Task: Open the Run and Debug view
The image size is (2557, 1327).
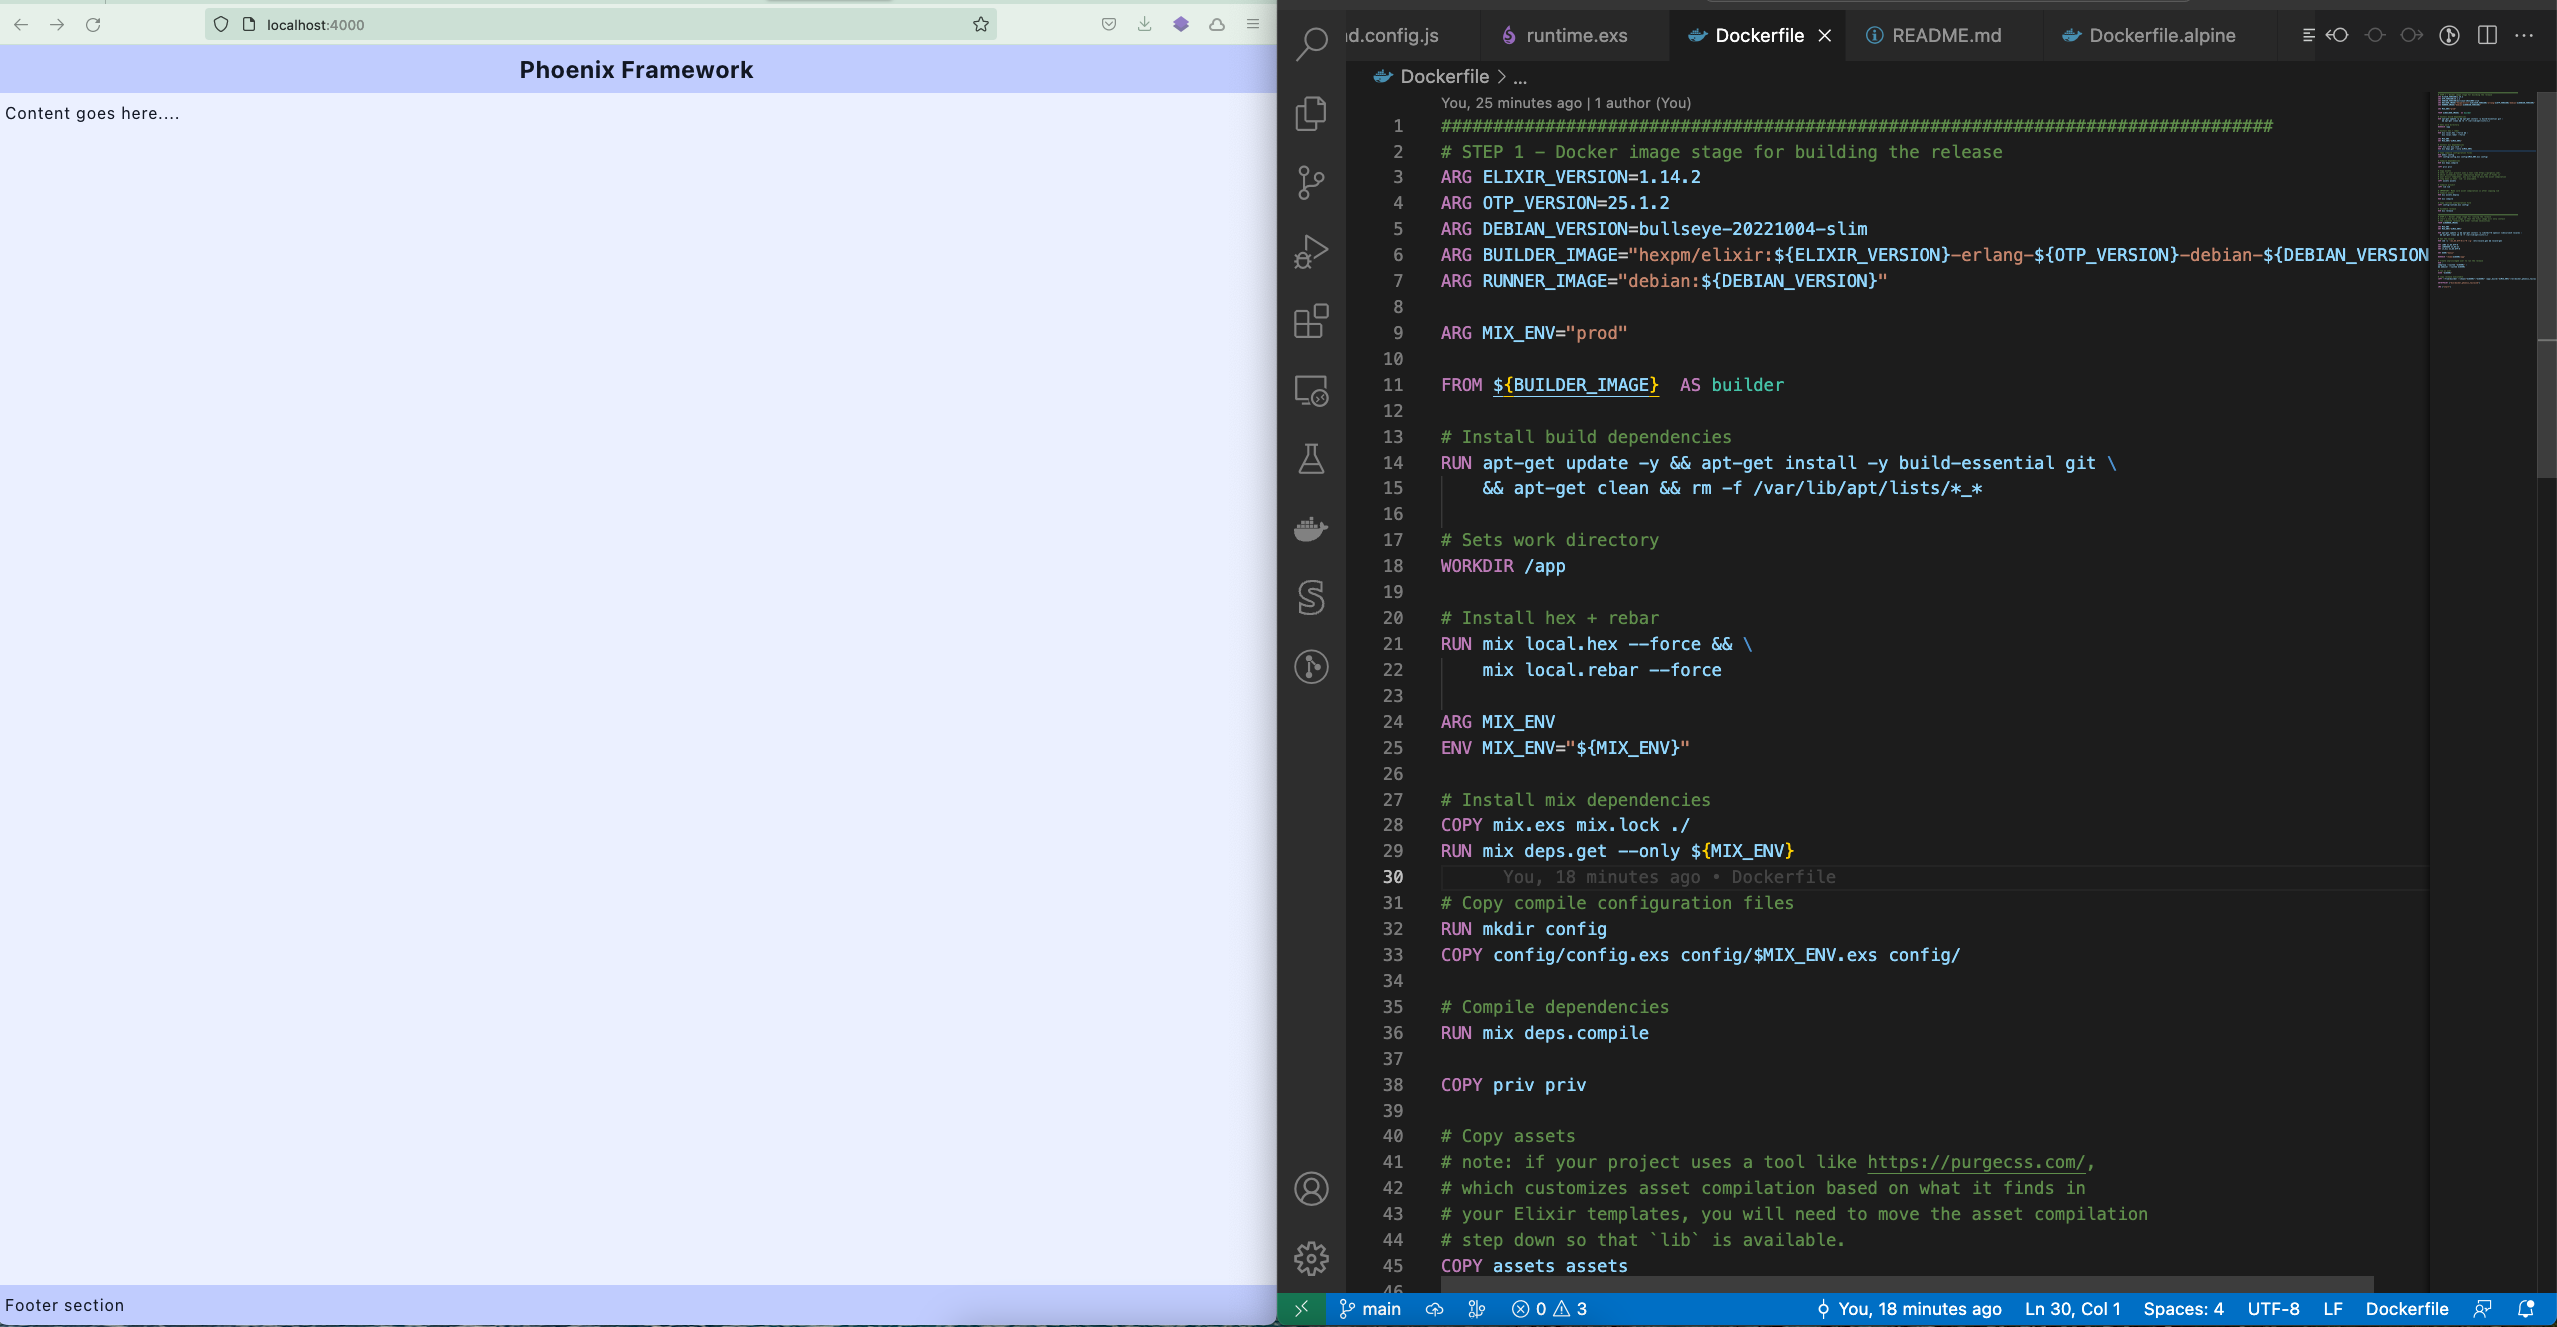Action: click(1311, 251)
